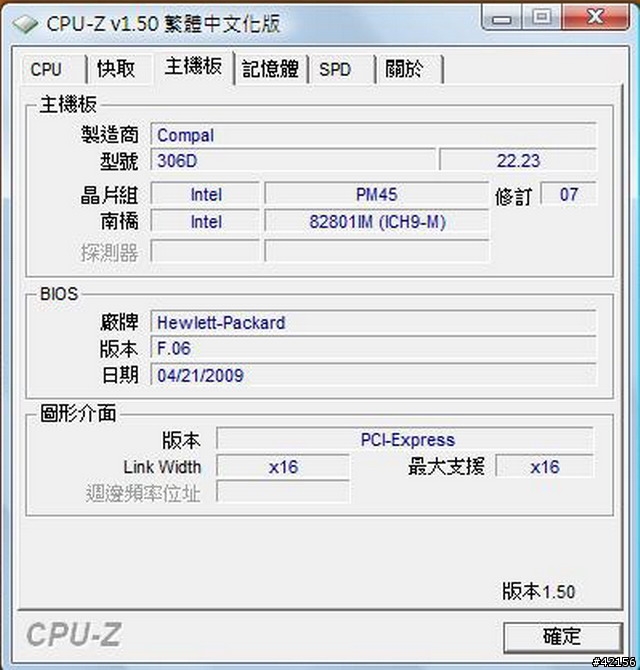Click the 型號 label
Screen dimensions: 640x670
[x=119, y=161]
